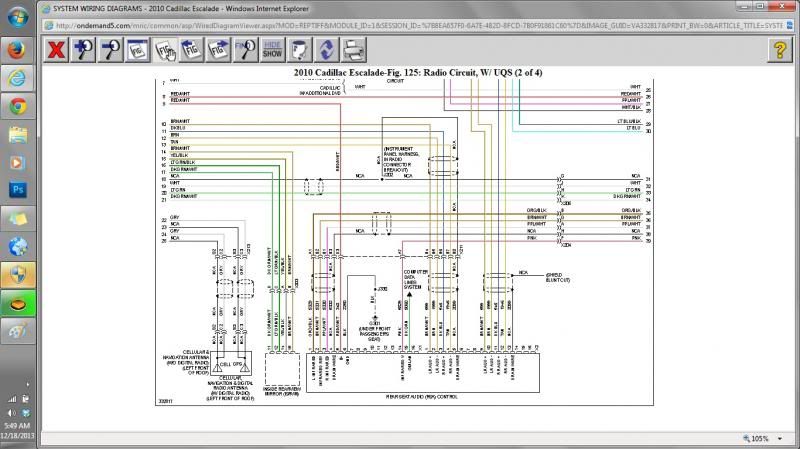This screenshot has width=800, height=449.
Task: Click the 105% zoom magnifier in status bar
Action: point(746,438)
